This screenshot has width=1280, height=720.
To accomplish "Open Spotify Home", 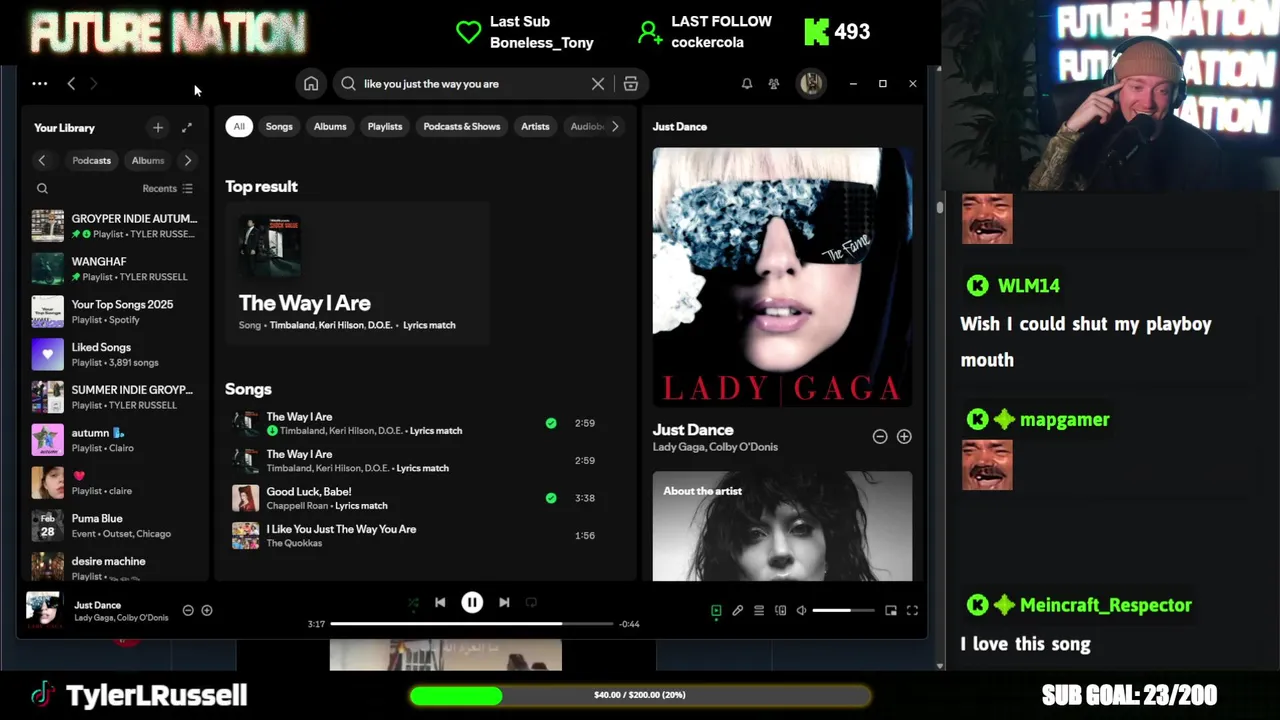I will [x=311, y=84].
